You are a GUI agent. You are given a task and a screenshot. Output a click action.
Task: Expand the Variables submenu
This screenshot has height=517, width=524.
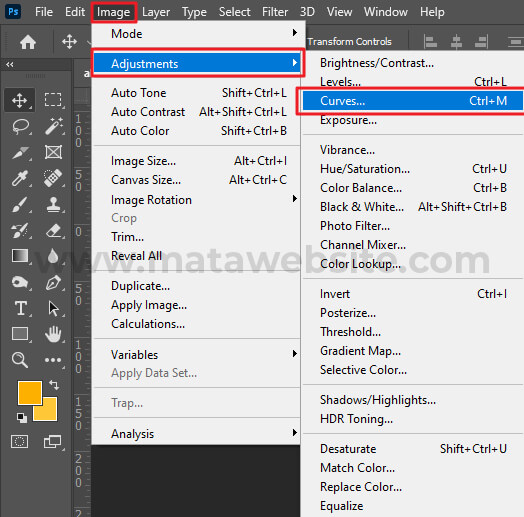click(x=197, y=355)
